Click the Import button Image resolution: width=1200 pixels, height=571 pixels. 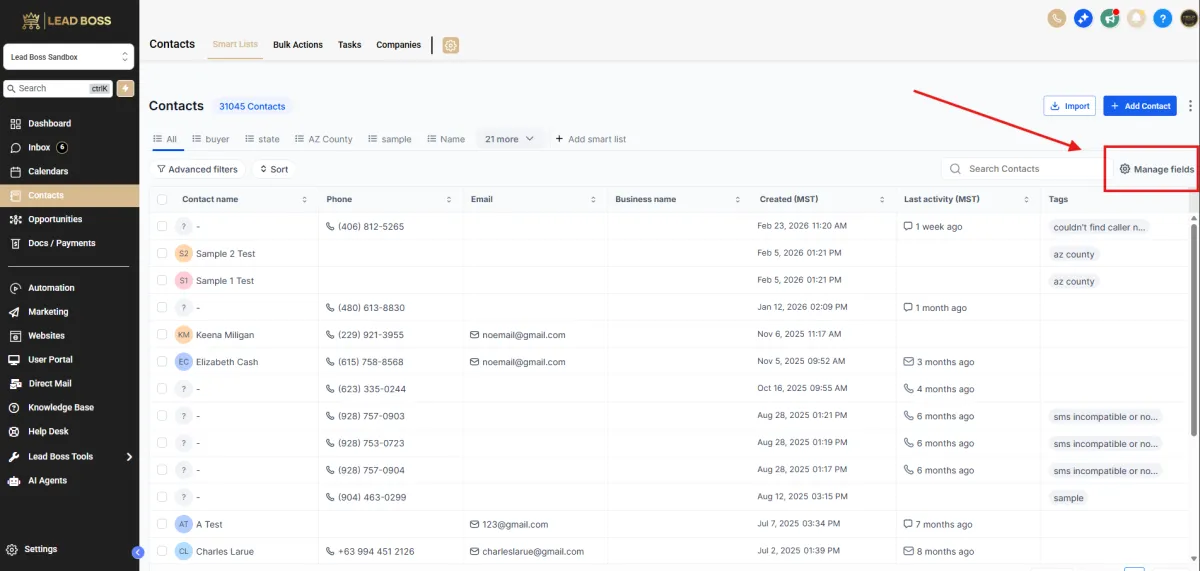pyautogui.click(x=1069, y=106)
